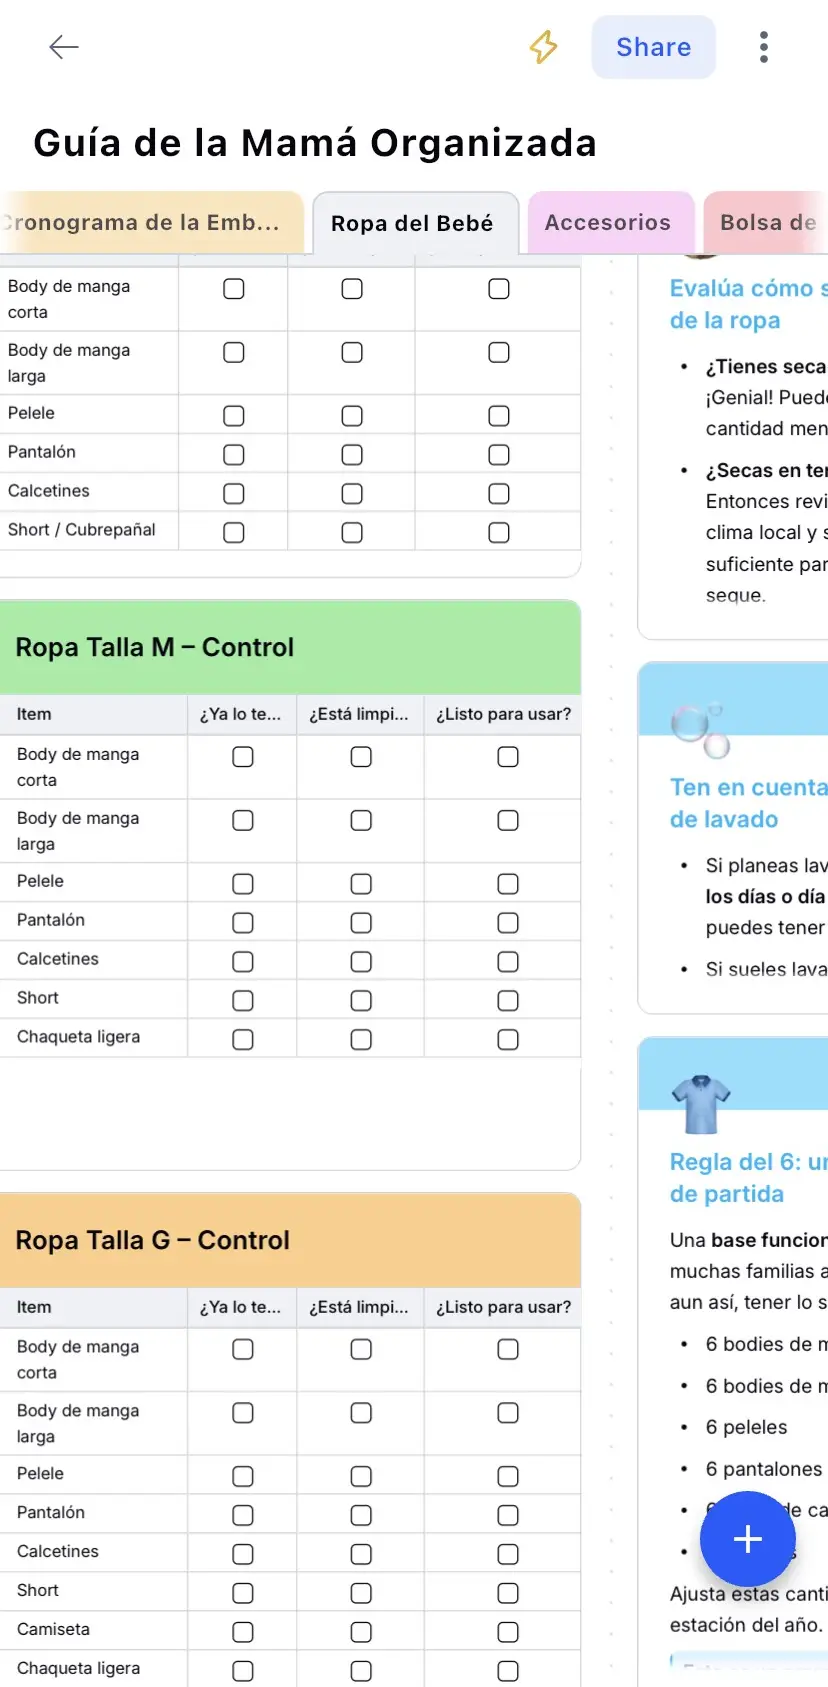Select the Ropa del Bebé tab

coord(415,222)
